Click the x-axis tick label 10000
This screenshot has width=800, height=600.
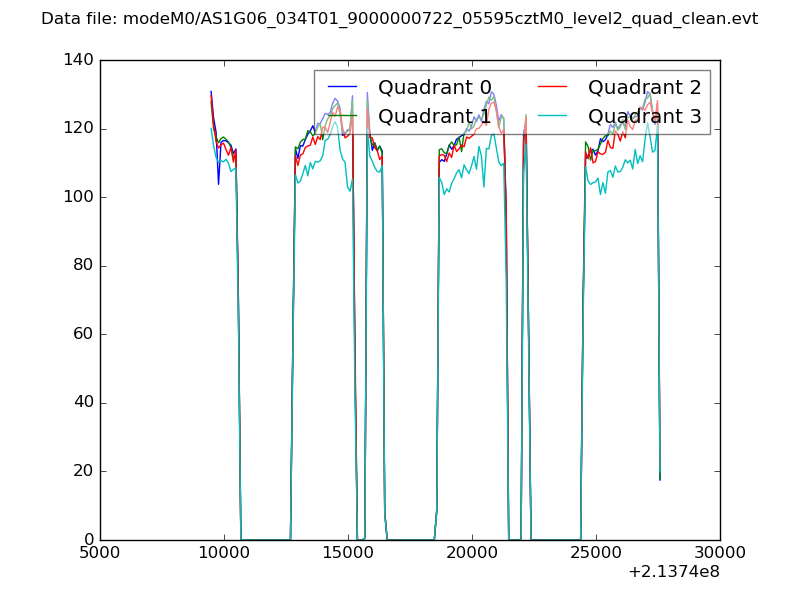tap(224, 553)
